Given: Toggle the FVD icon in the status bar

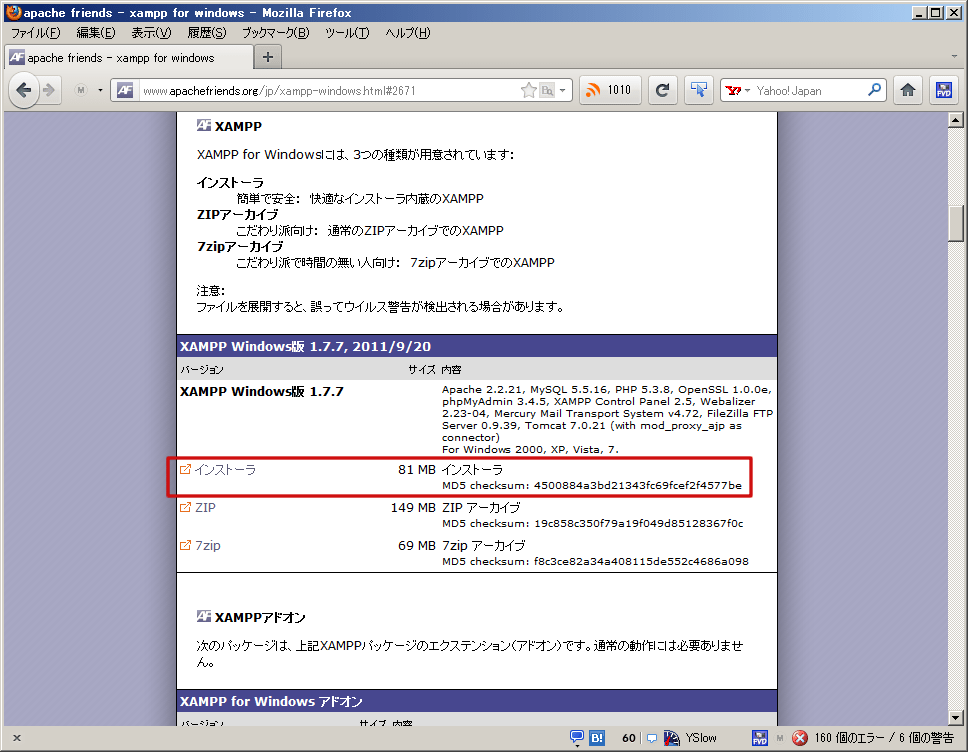Looking at the screenshot, I should coord(760,737).
